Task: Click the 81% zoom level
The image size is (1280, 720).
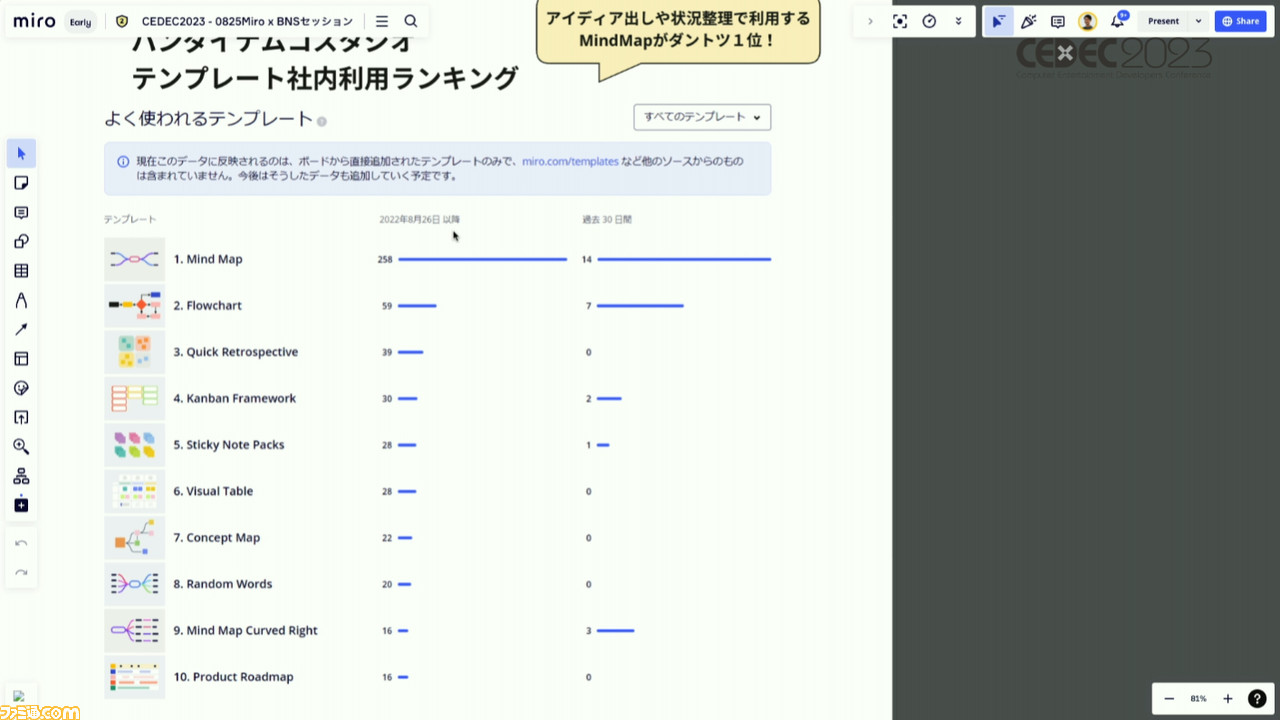Action: [x=1198, y=699]
